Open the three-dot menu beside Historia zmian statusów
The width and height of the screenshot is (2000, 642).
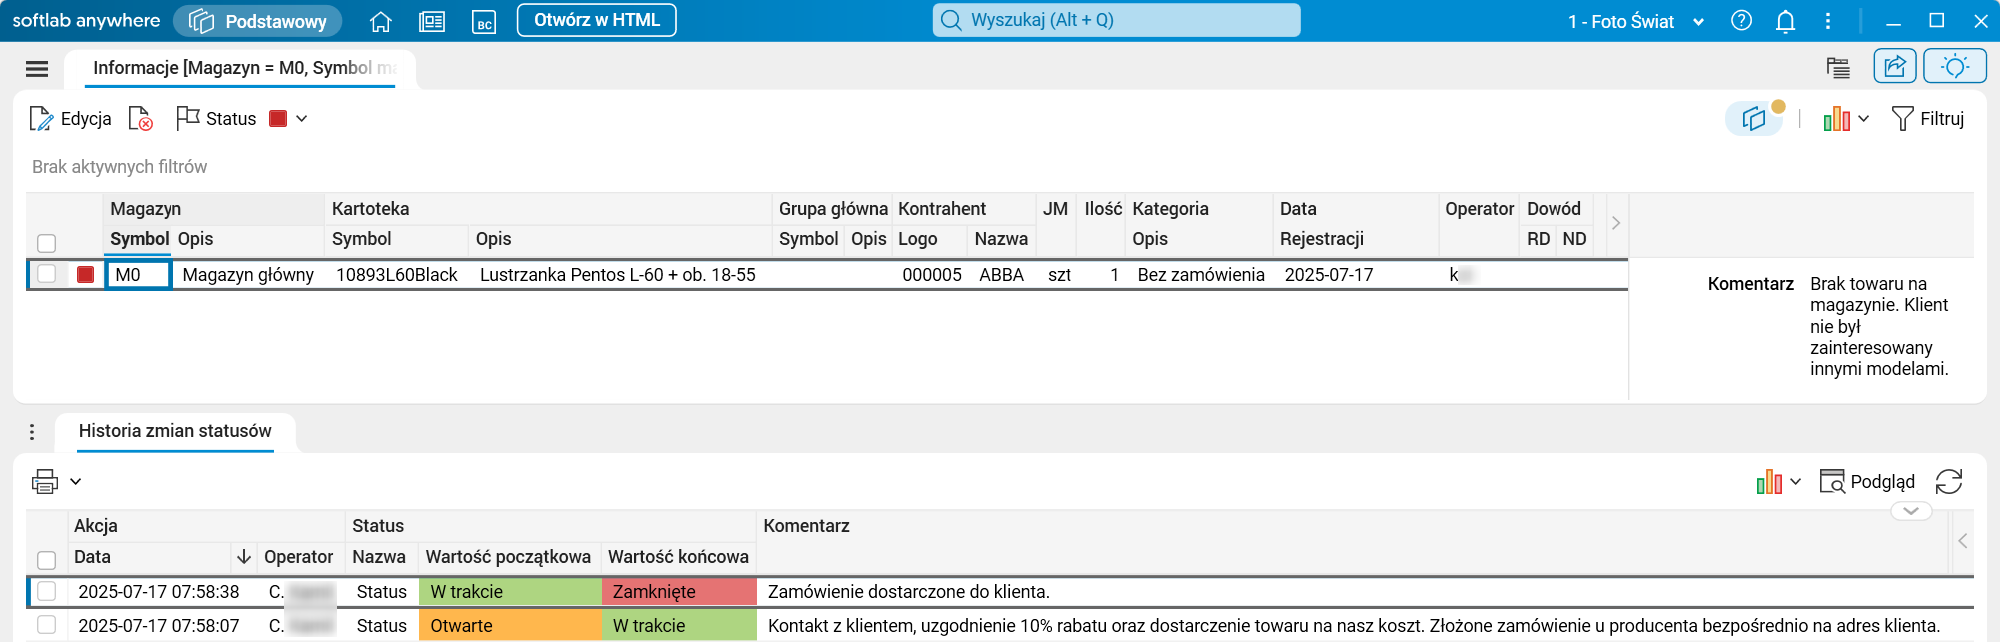pos(32,432)
